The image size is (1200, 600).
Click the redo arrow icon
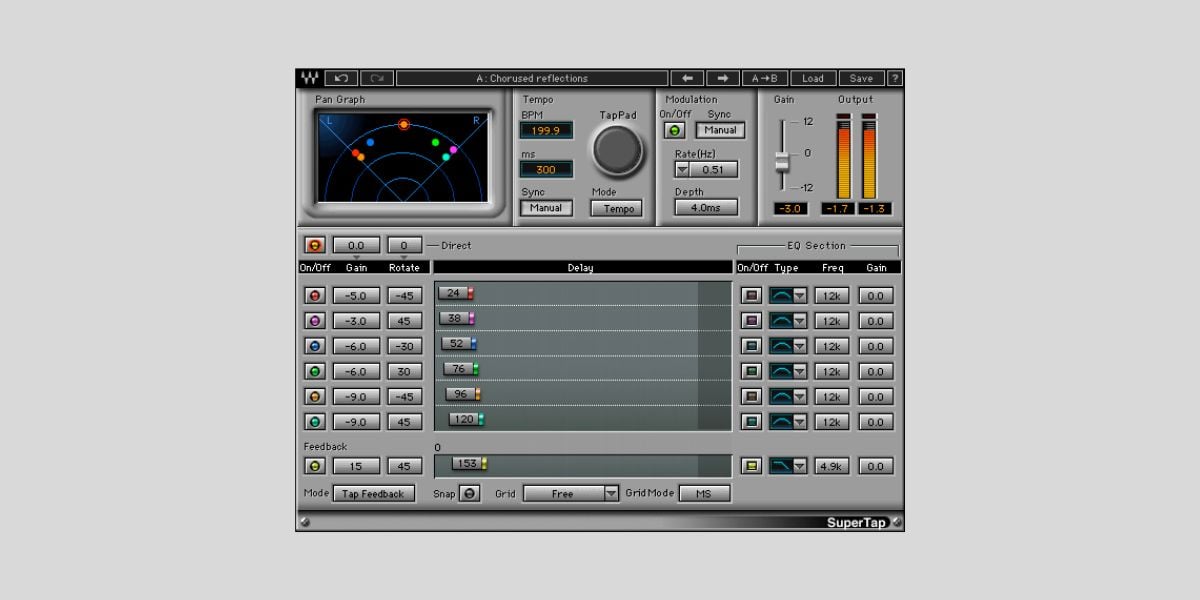click(377, 78)
